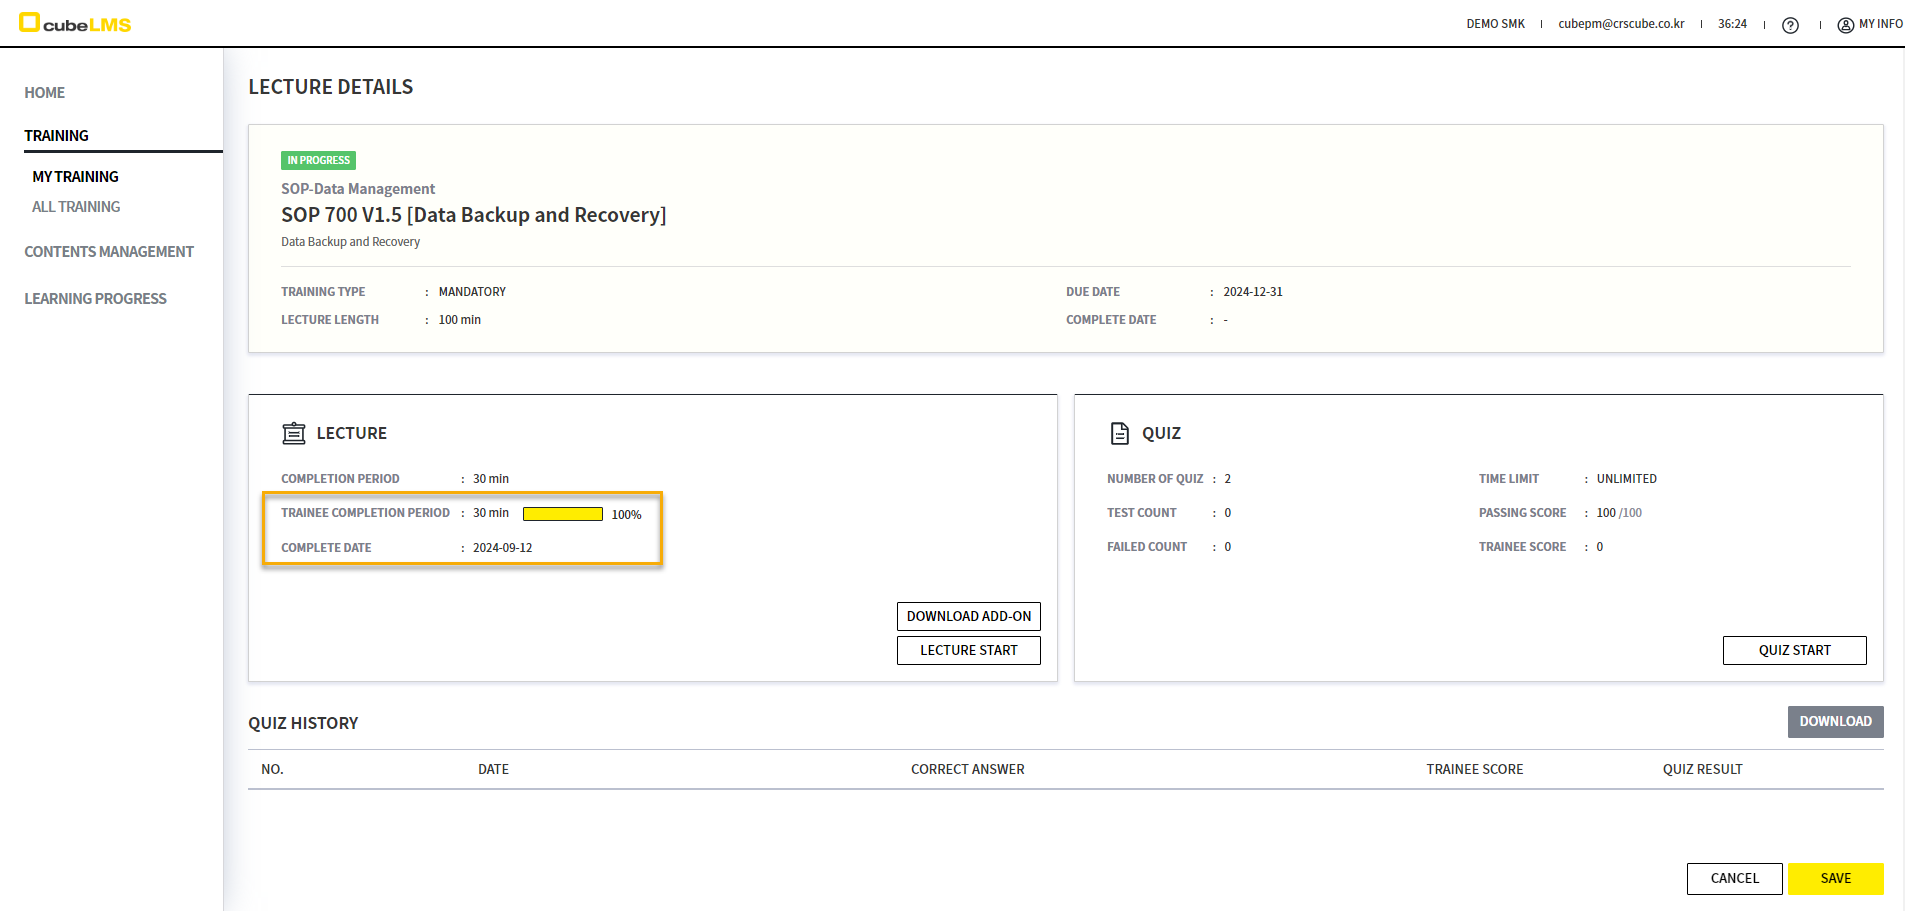Click the MY INFO user profile icon
Screen dimensions: 1905x911
[x=1845, y=25]
